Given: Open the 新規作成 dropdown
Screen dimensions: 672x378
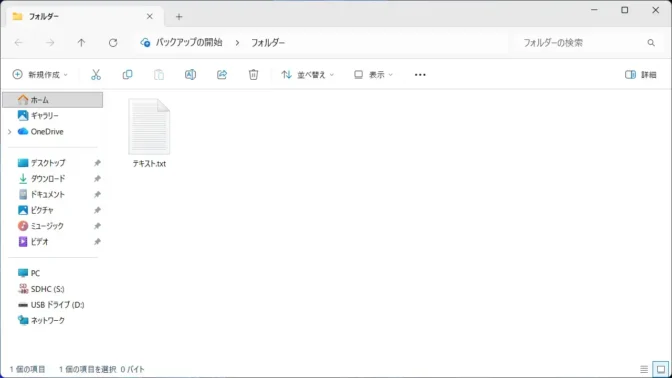Looking at the screenshot, I should [x=40, y=75].
